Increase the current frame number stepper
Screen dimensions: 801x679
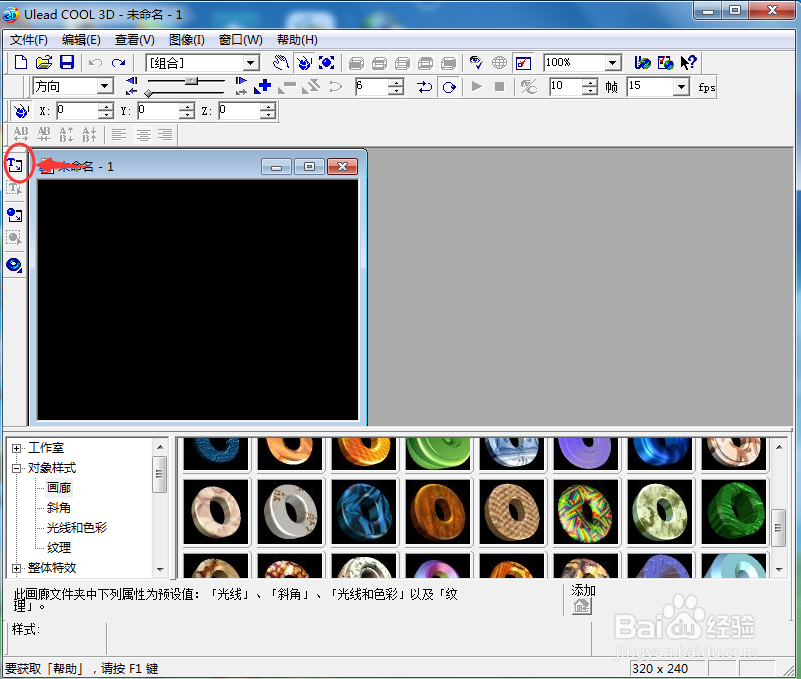click(x=396, y=83)
